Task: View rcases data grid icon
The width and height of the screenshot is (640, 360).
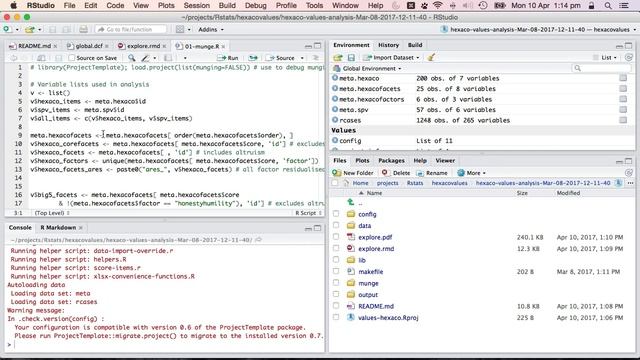Action: click(x=623, y=120)
